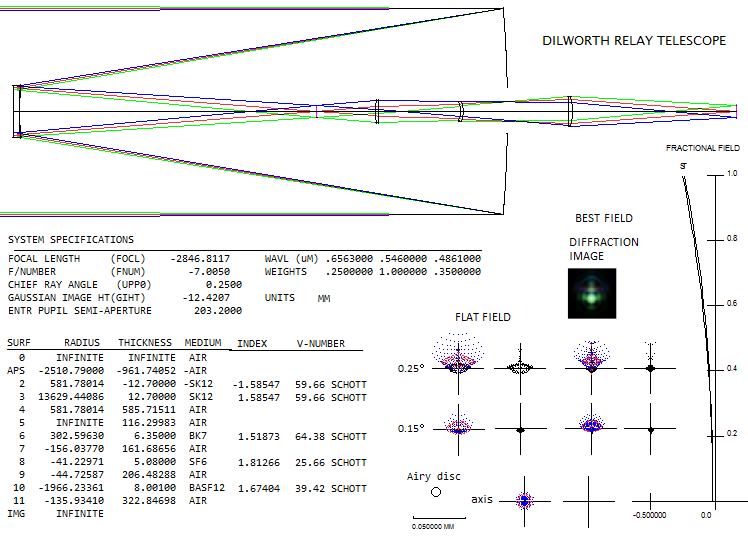
Task: Click the axis field label
Action: point(482,499)
